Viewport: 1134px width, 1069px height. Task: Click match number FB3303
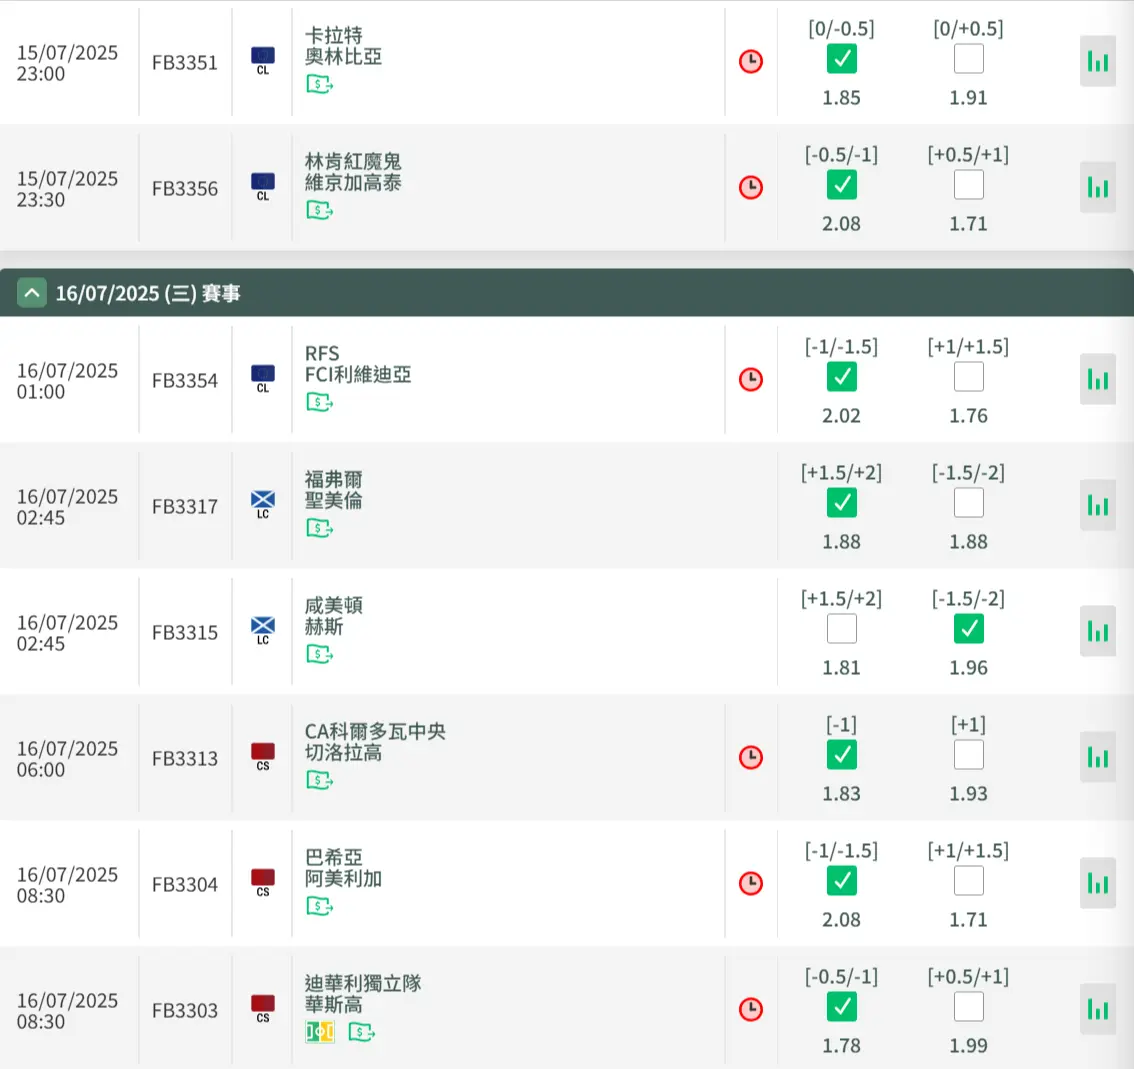coord(185,1010)
